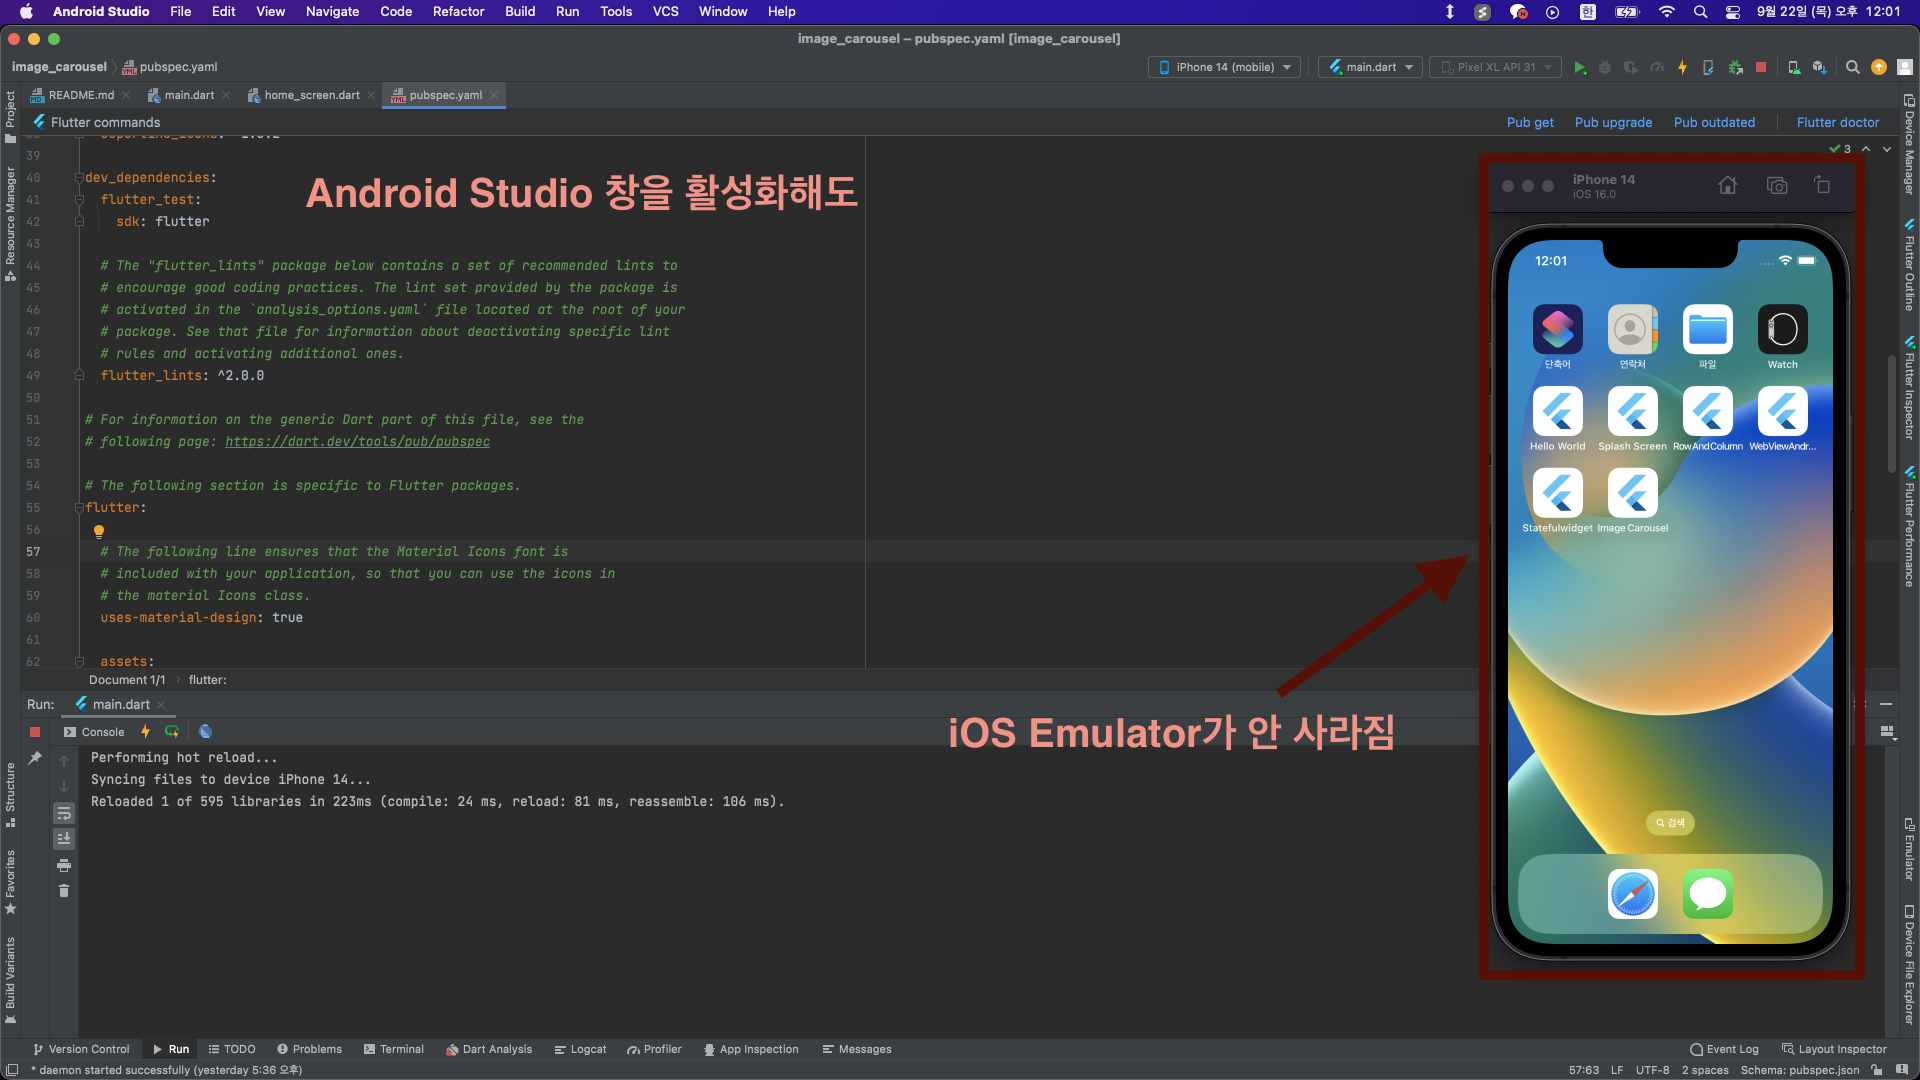
Task: Take simulator screenshot with camera icon
Action: [x=1776, y=186]
